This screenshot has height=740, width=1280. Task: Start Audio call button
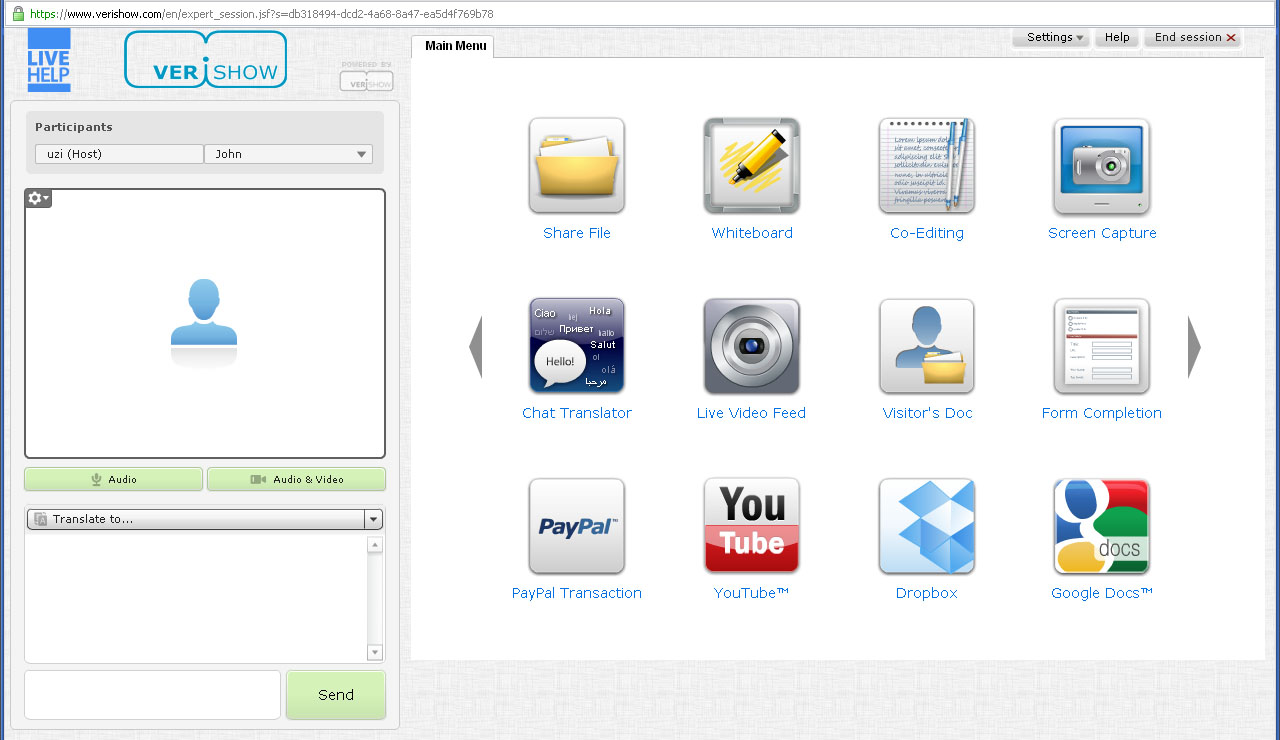point(113,479)
